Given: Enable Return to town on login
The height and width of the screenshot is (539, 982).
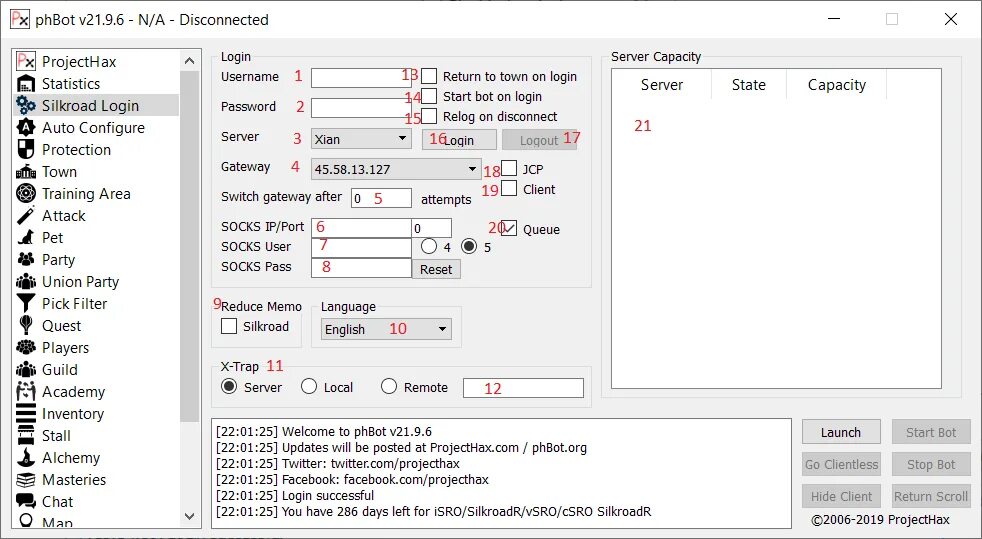Looking at the screenshot, I should [429, 76].
